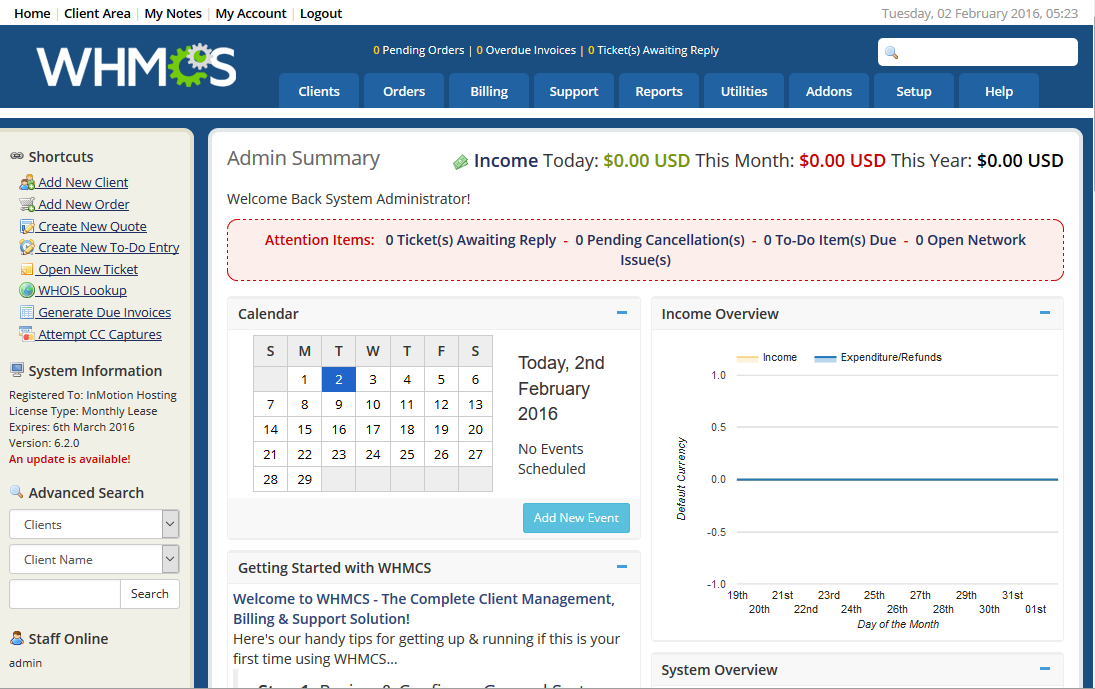1095x689 pixels.
Task: Click the Add New Order cart icon
Action: click(x=27, y=205)
